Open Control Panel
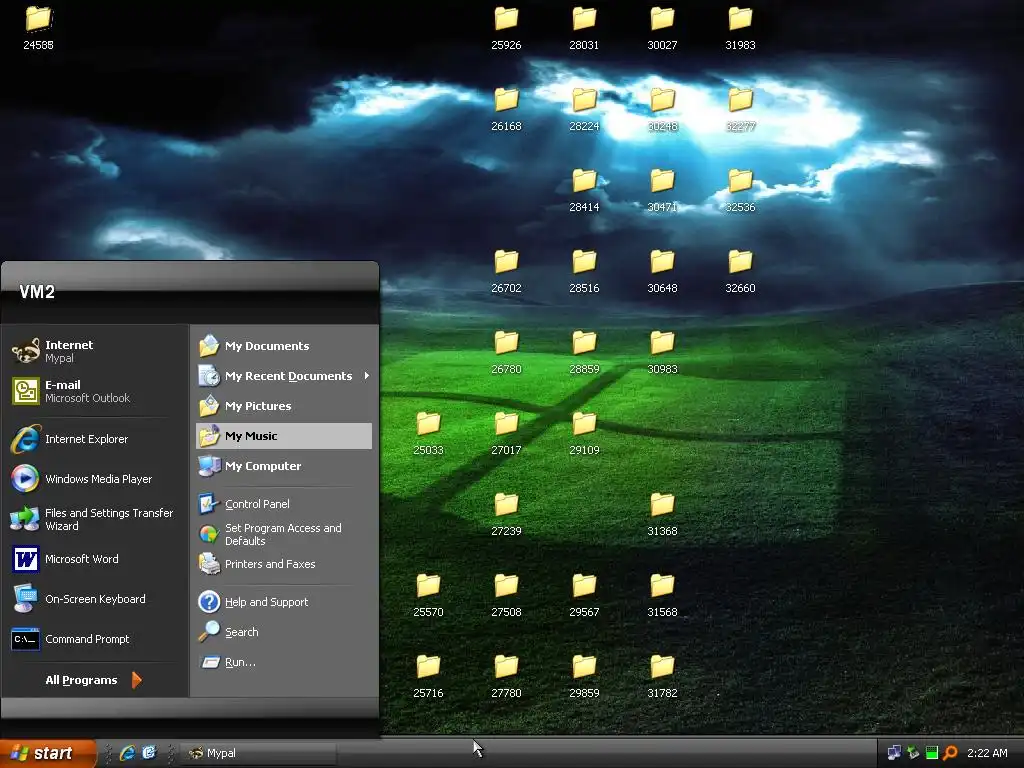The width and height of the screenshot is (1024, 768). pyautogui.click(x=283, y=504)
